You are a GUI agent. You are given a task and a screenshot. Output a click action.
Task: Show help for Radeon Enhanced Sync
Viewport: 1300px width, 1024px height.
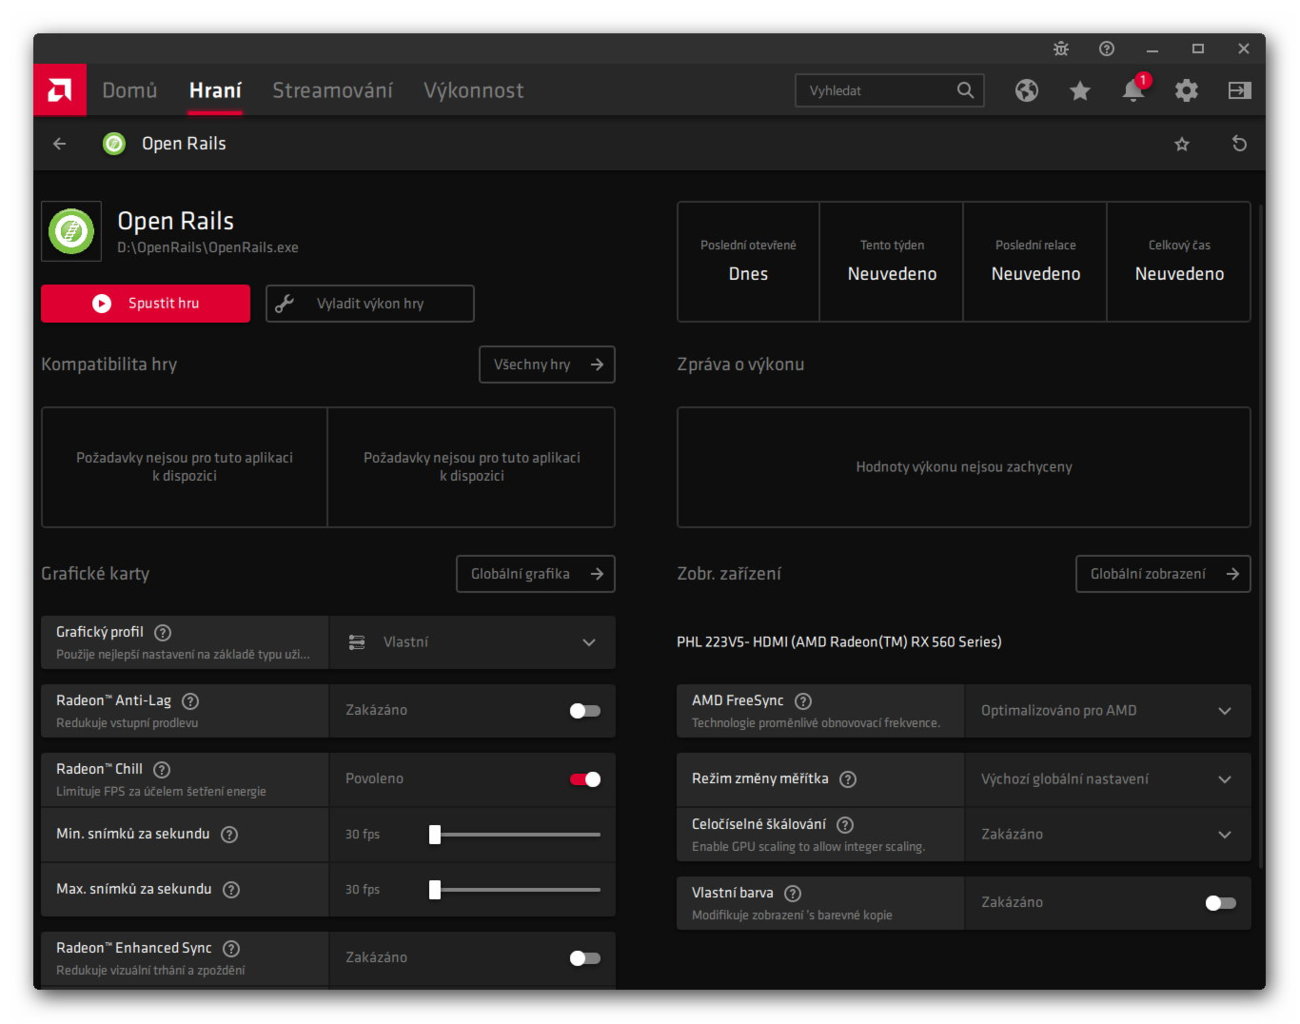pyautogui.click(x=231, y=948)
